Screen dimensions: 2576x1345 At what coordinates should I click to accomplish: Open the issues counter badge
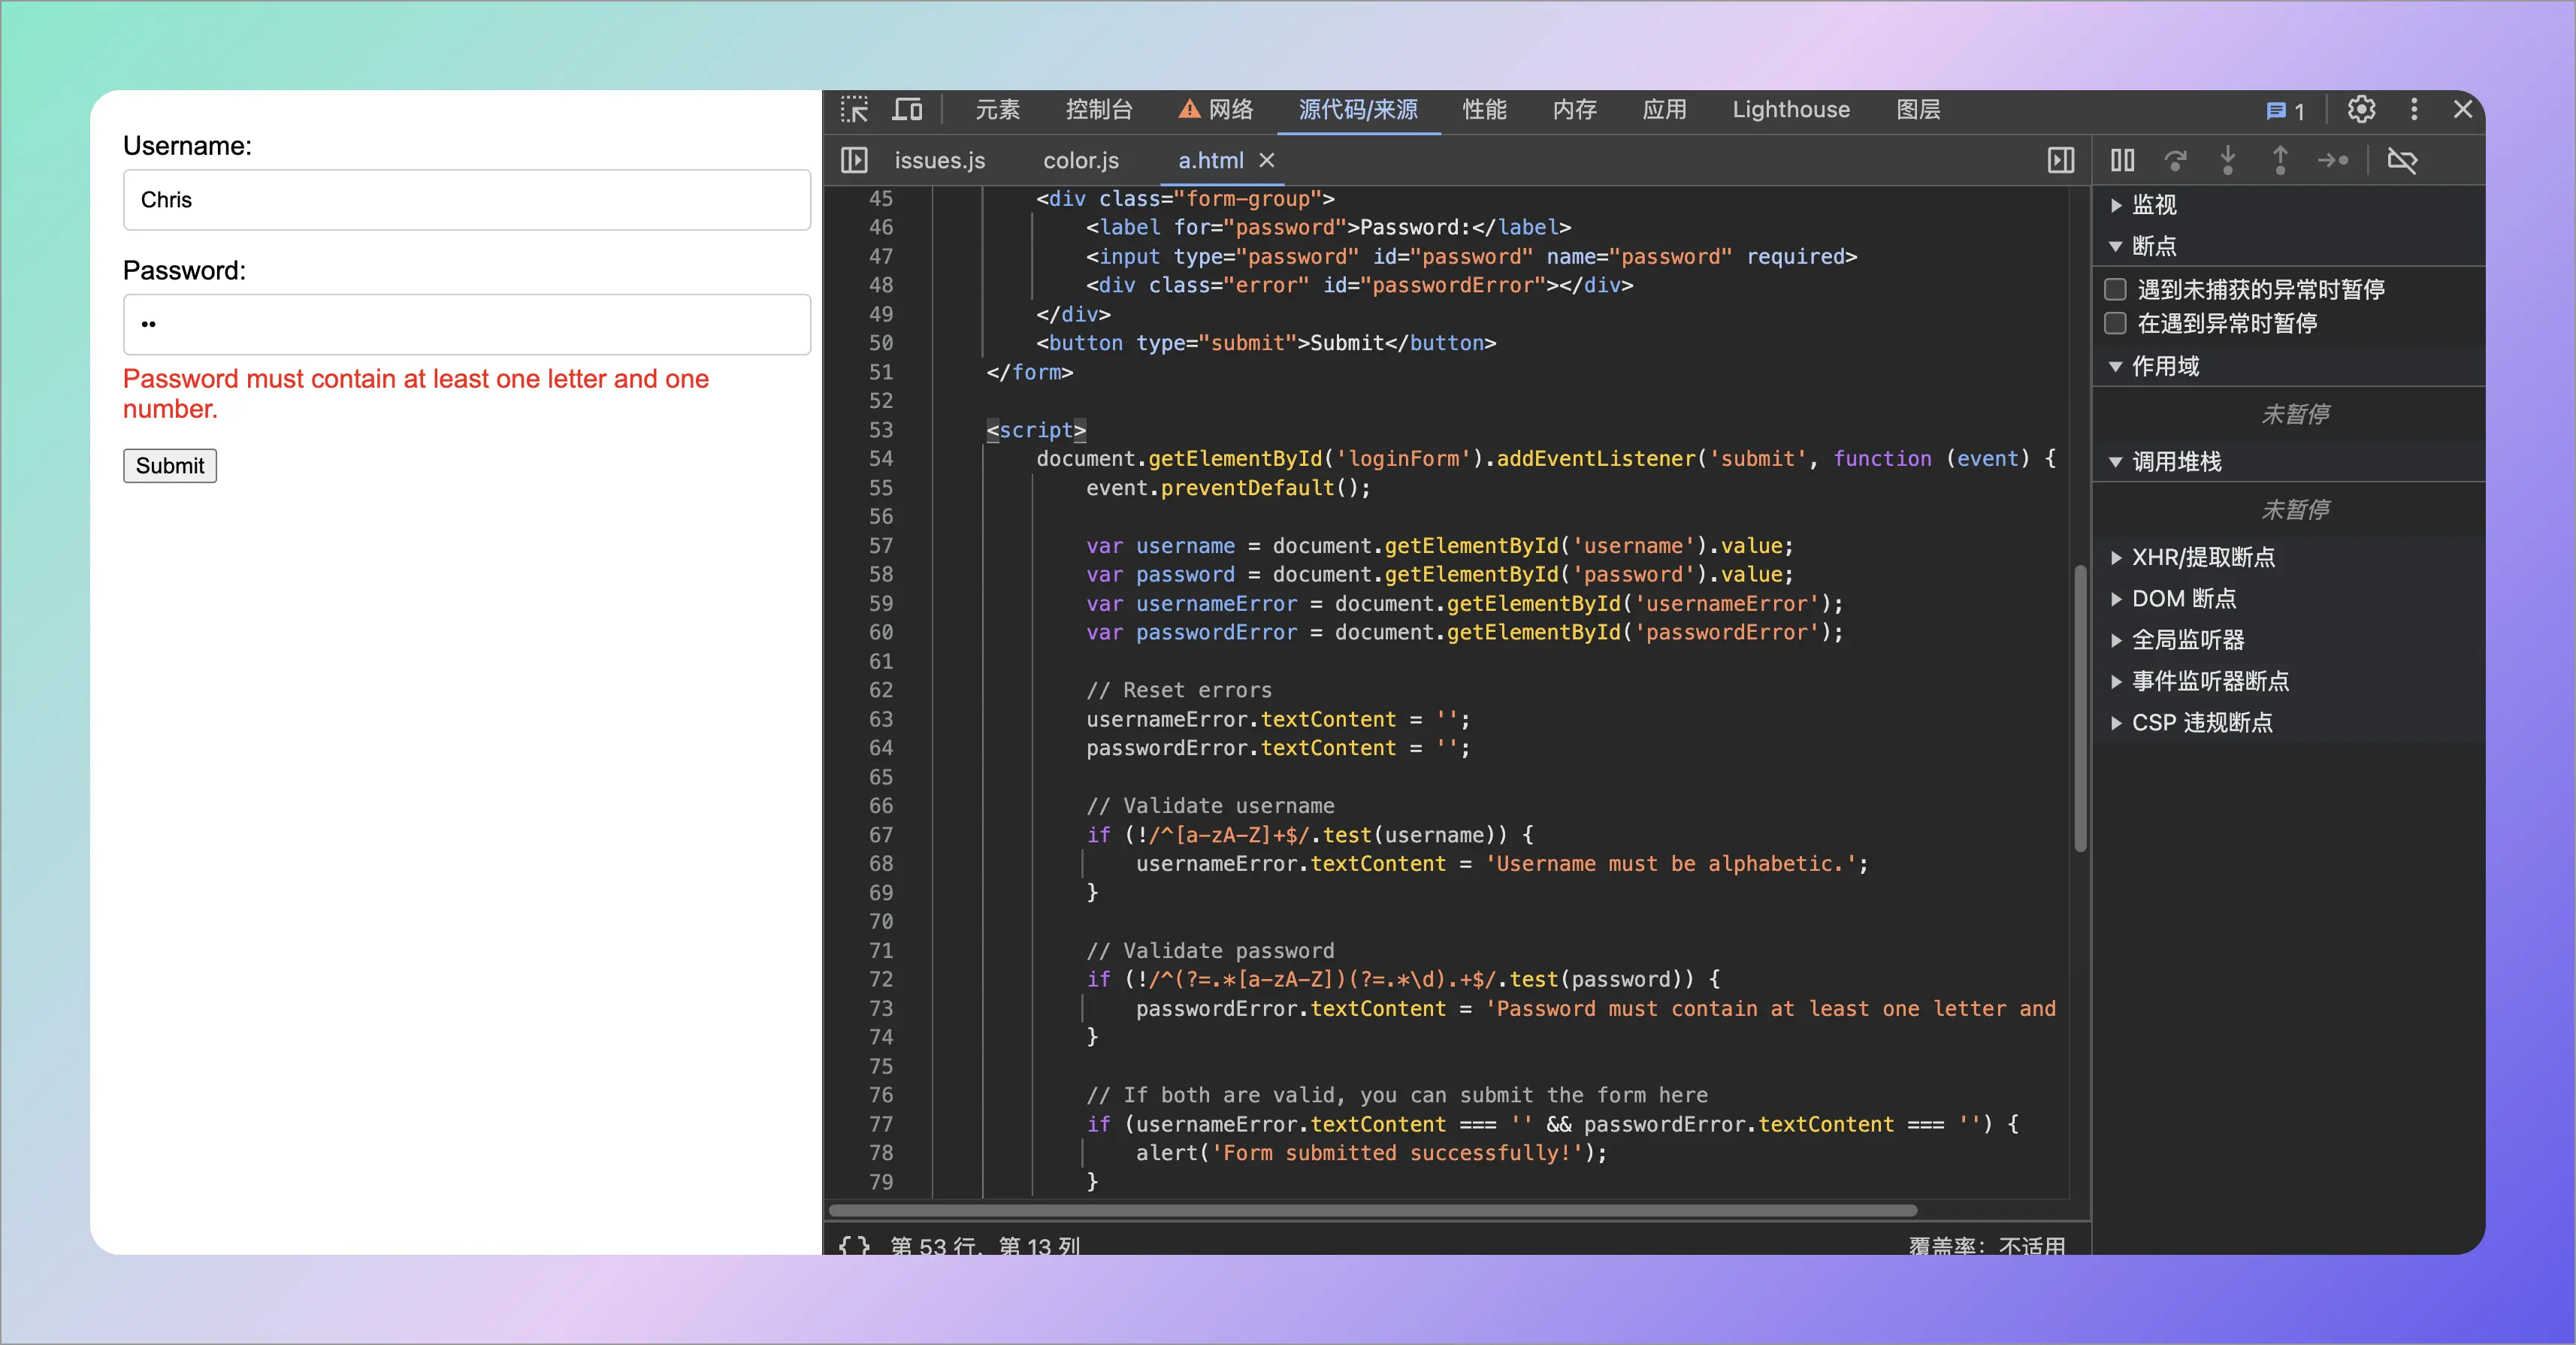coord(2285,110)
